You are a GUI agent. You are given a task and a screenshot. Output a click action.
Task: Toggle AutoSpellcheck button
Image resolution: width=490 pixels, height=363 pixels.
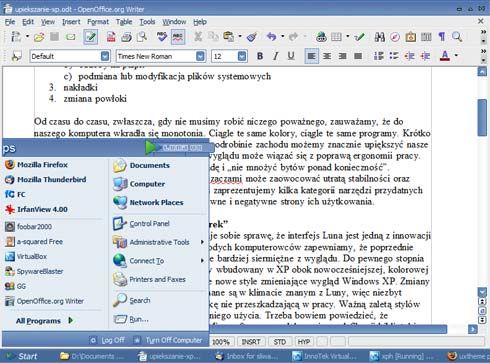pos(178,37)
